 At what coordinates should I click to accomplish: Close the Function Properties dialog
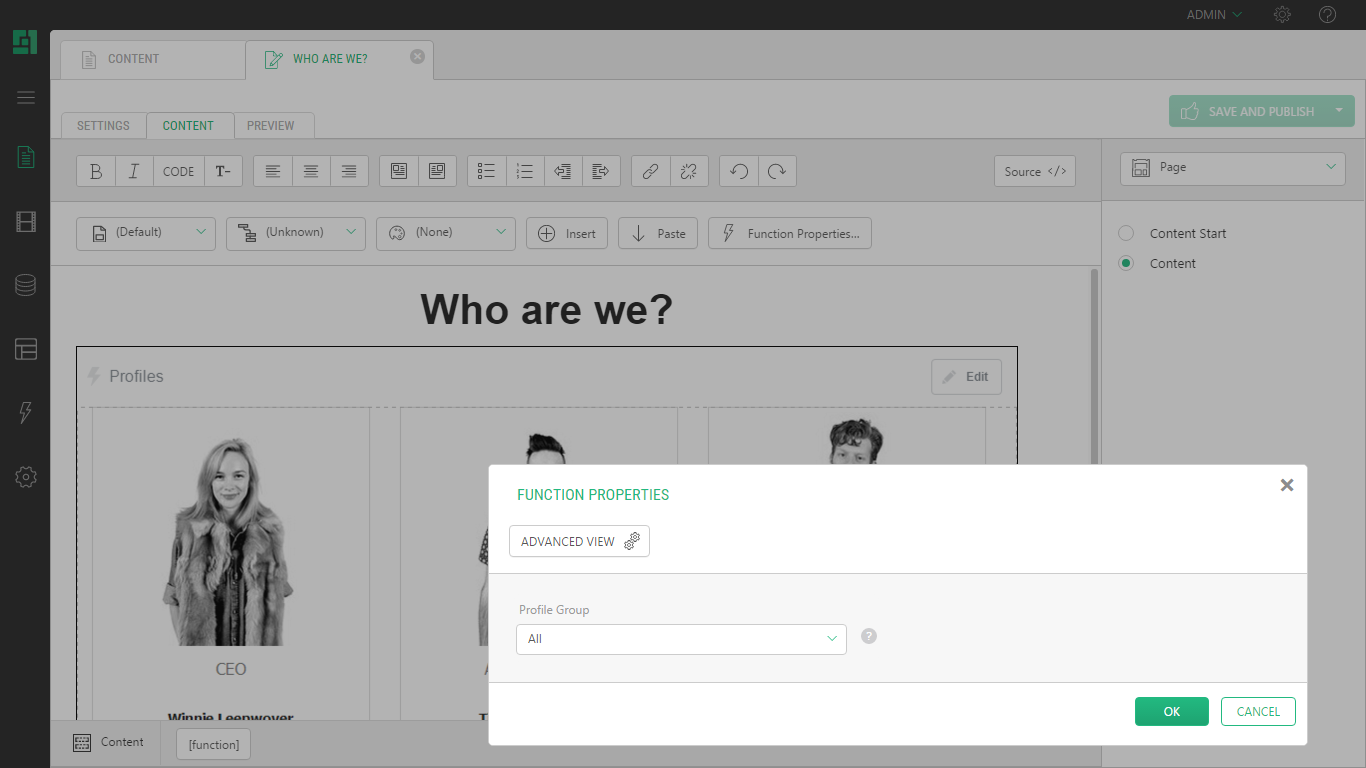coord(1287,485)
